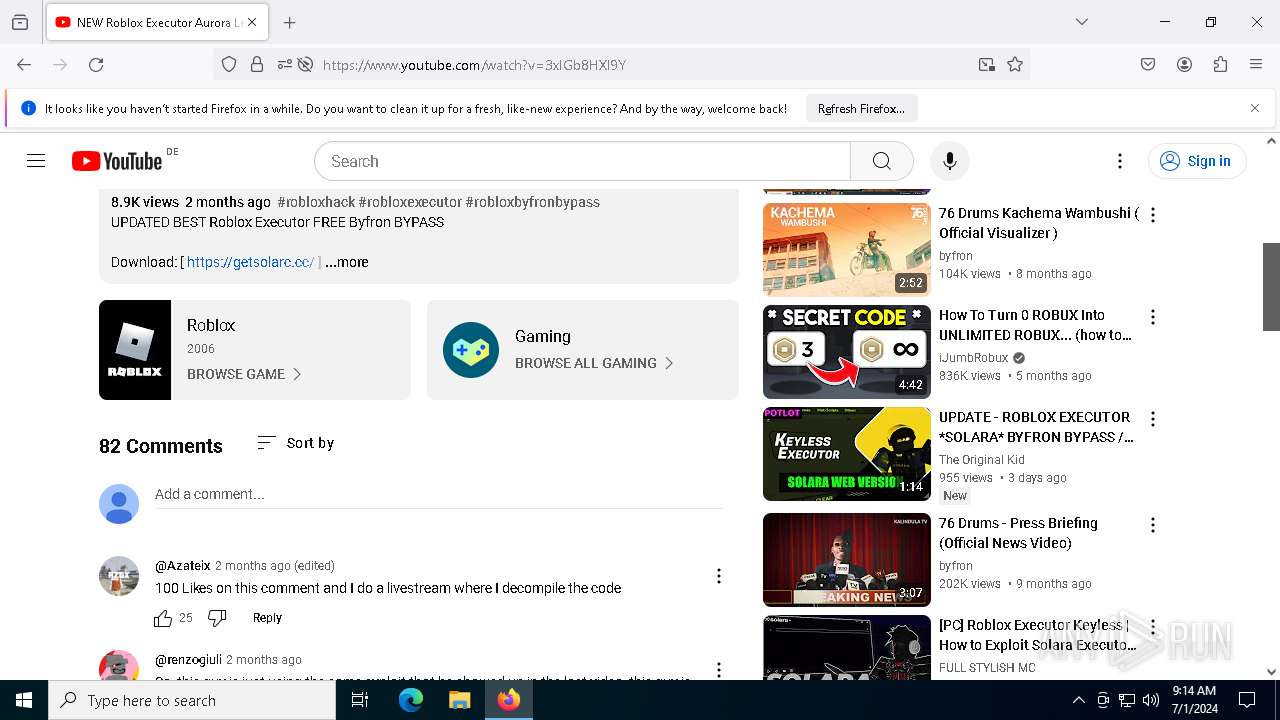Reply to the @Azateix comment

267,618
